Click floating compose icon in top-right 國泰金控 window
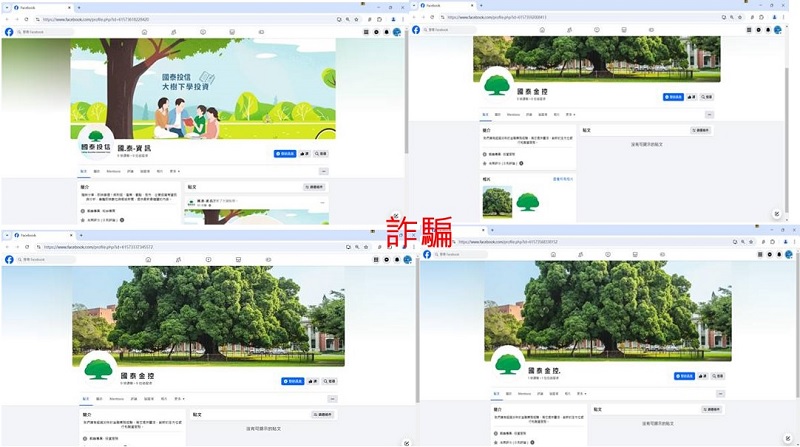This screenshot has width=800, height=447. tap(777, 214)
